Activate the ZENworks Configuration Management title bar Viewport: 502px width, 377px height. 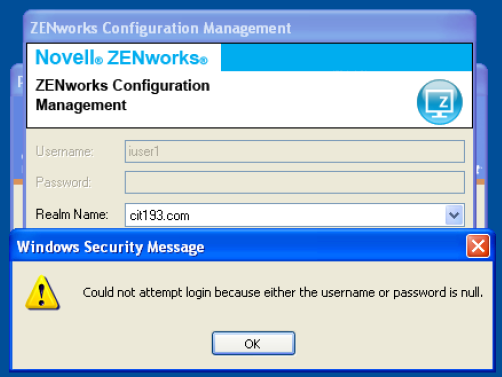coord(249,28)
